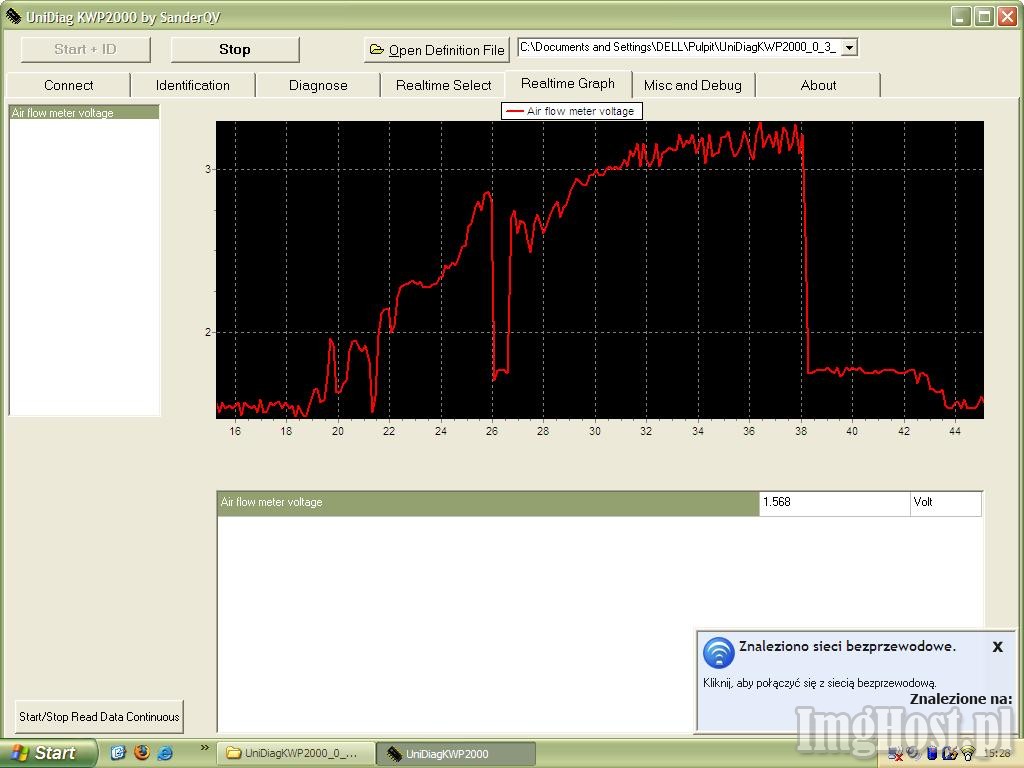Maximize the UniDiag window

tap(984, 16)
